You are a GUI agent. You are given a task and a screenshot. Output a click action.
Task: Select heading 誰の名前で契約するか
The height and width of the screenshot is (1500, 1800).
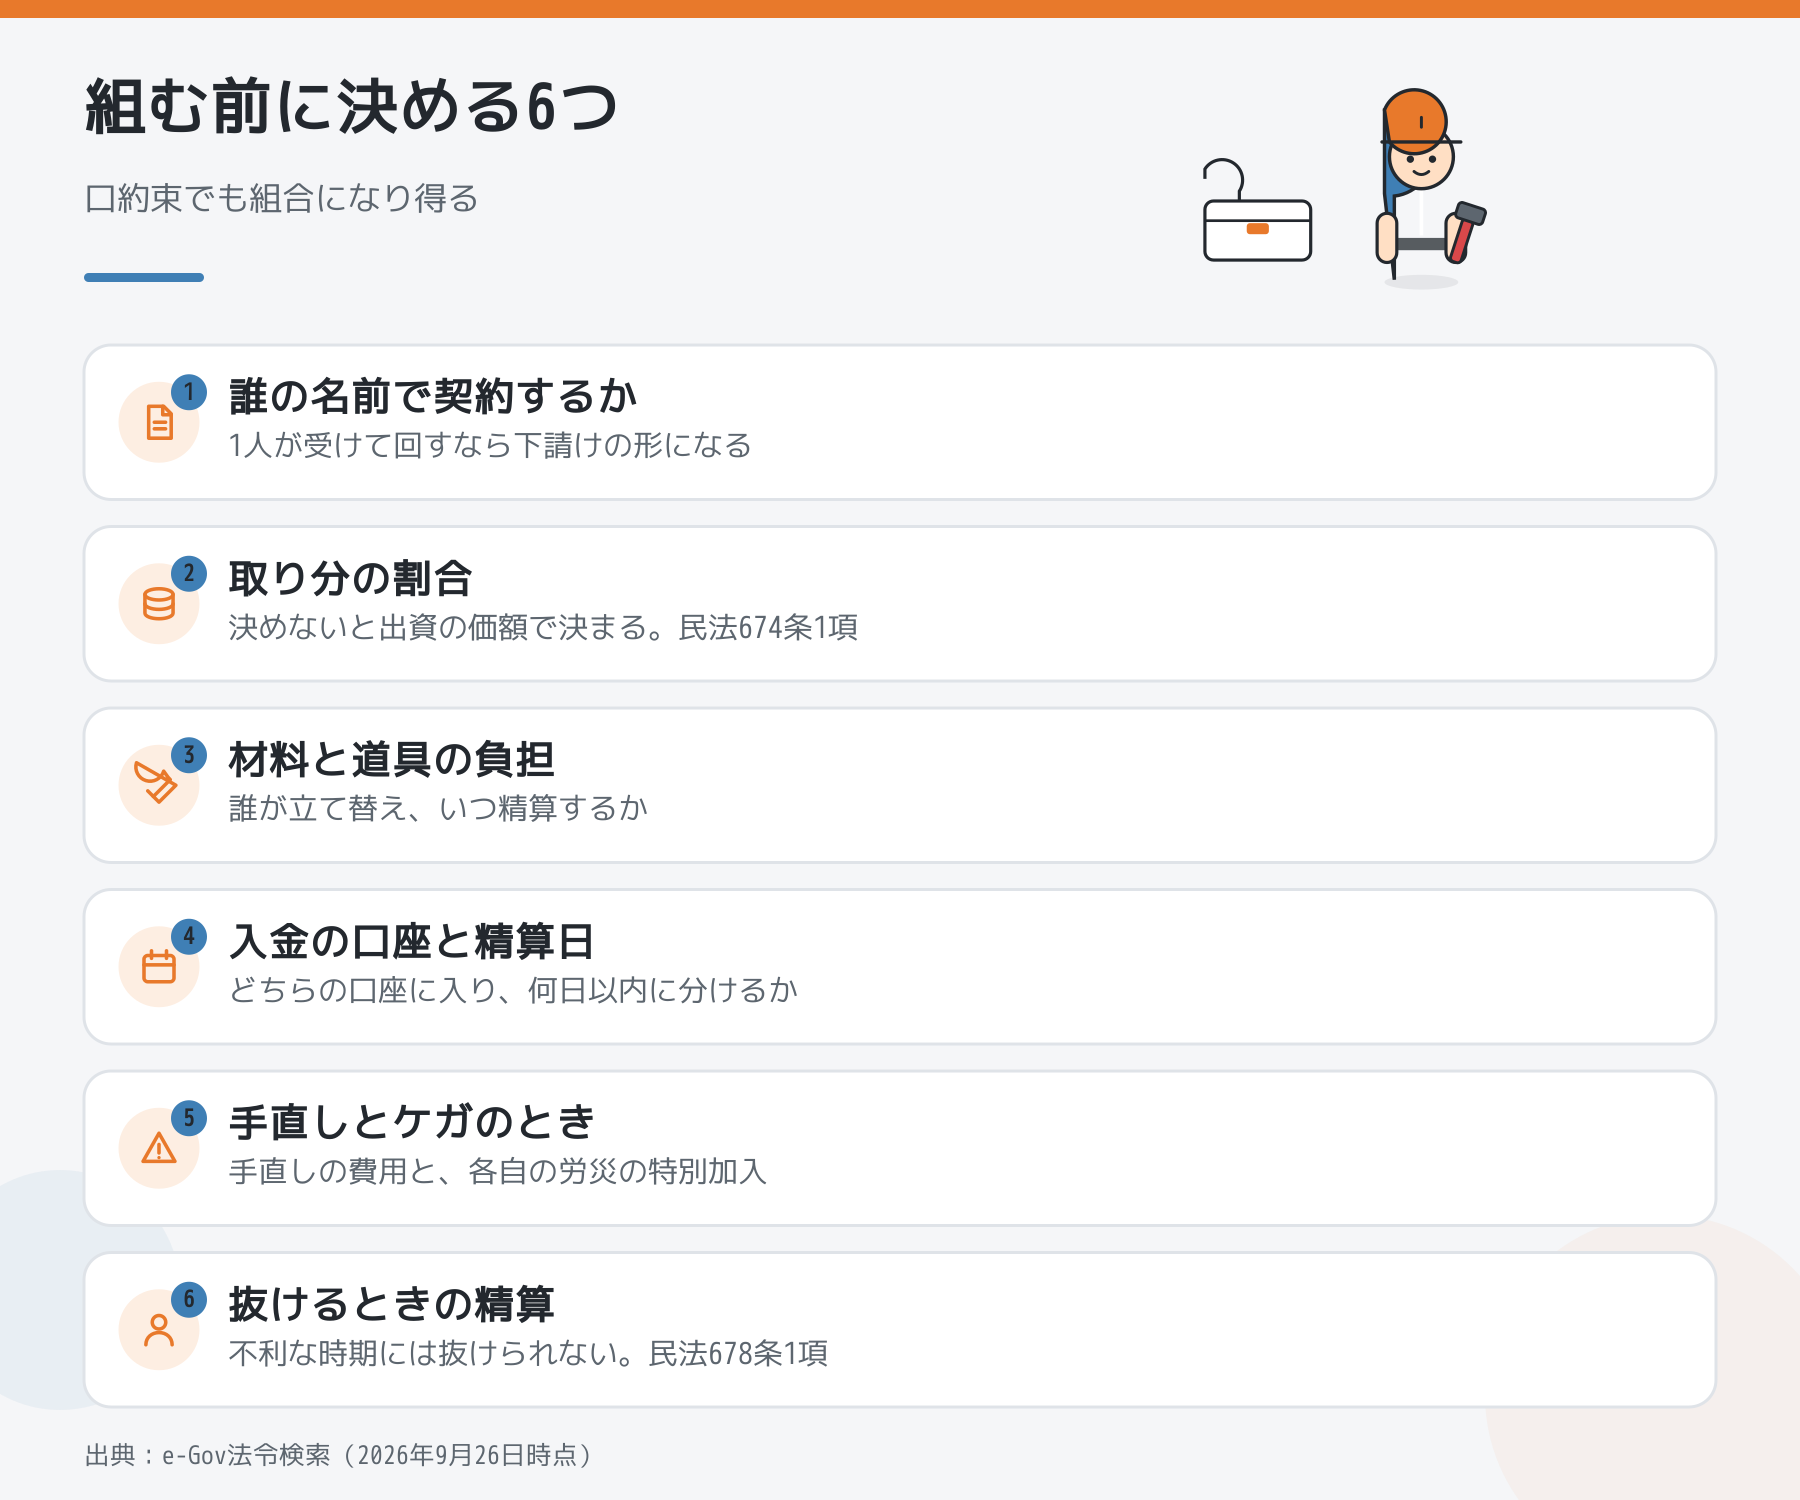[x=433, y=397]
